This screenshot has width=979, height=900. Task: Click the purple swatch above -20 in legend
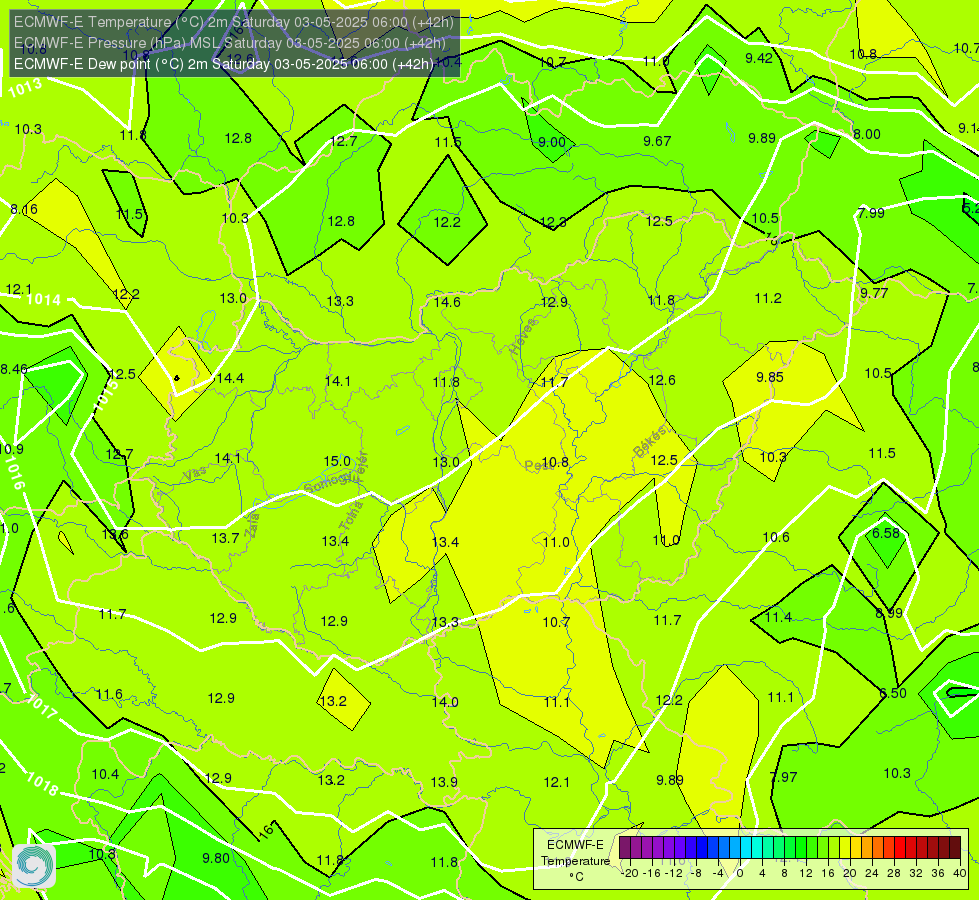[x=625, y=848]
